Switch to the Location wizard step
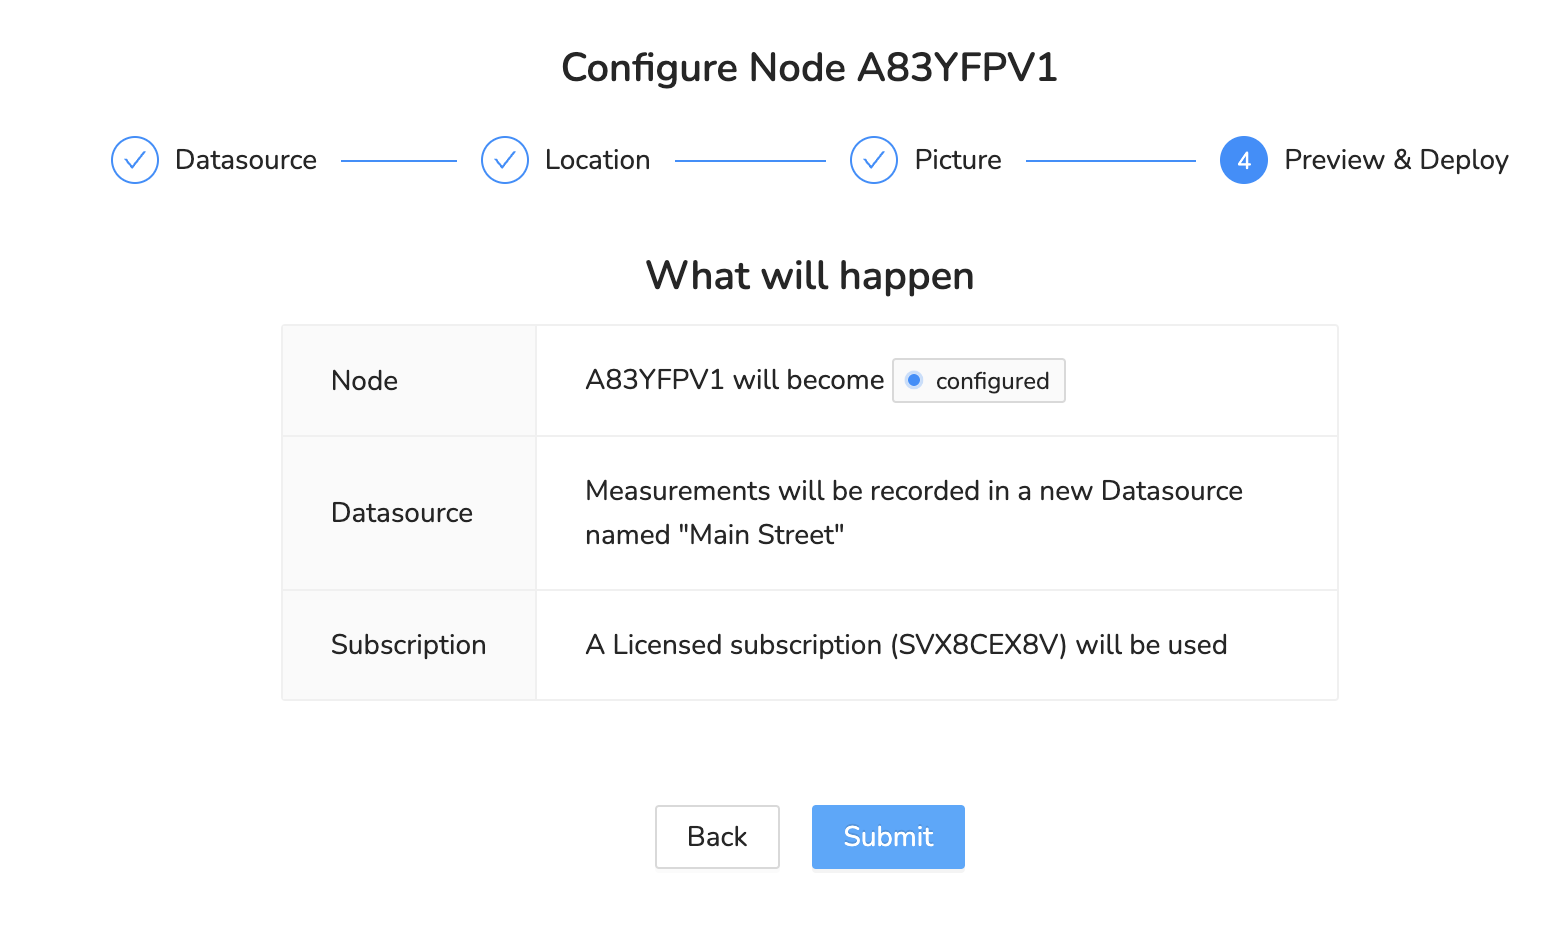The image size is (1558, 928). [x=597, y=160]
